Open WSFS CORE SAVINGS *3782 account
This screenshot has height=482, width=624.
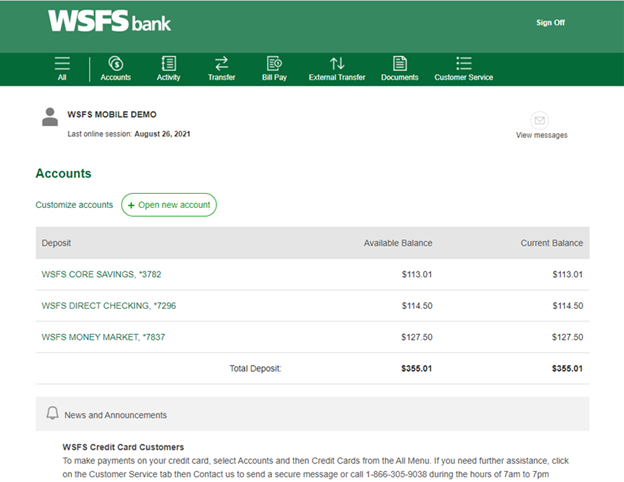101,274
